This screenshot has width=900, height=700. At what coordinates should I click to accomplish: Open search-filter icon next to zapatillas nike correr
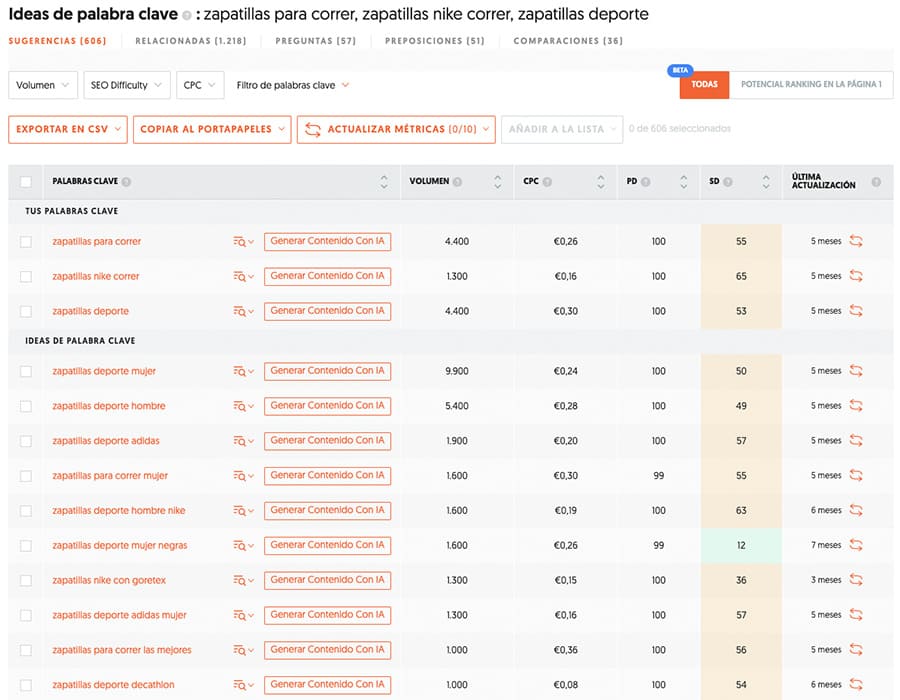(243, 276)
